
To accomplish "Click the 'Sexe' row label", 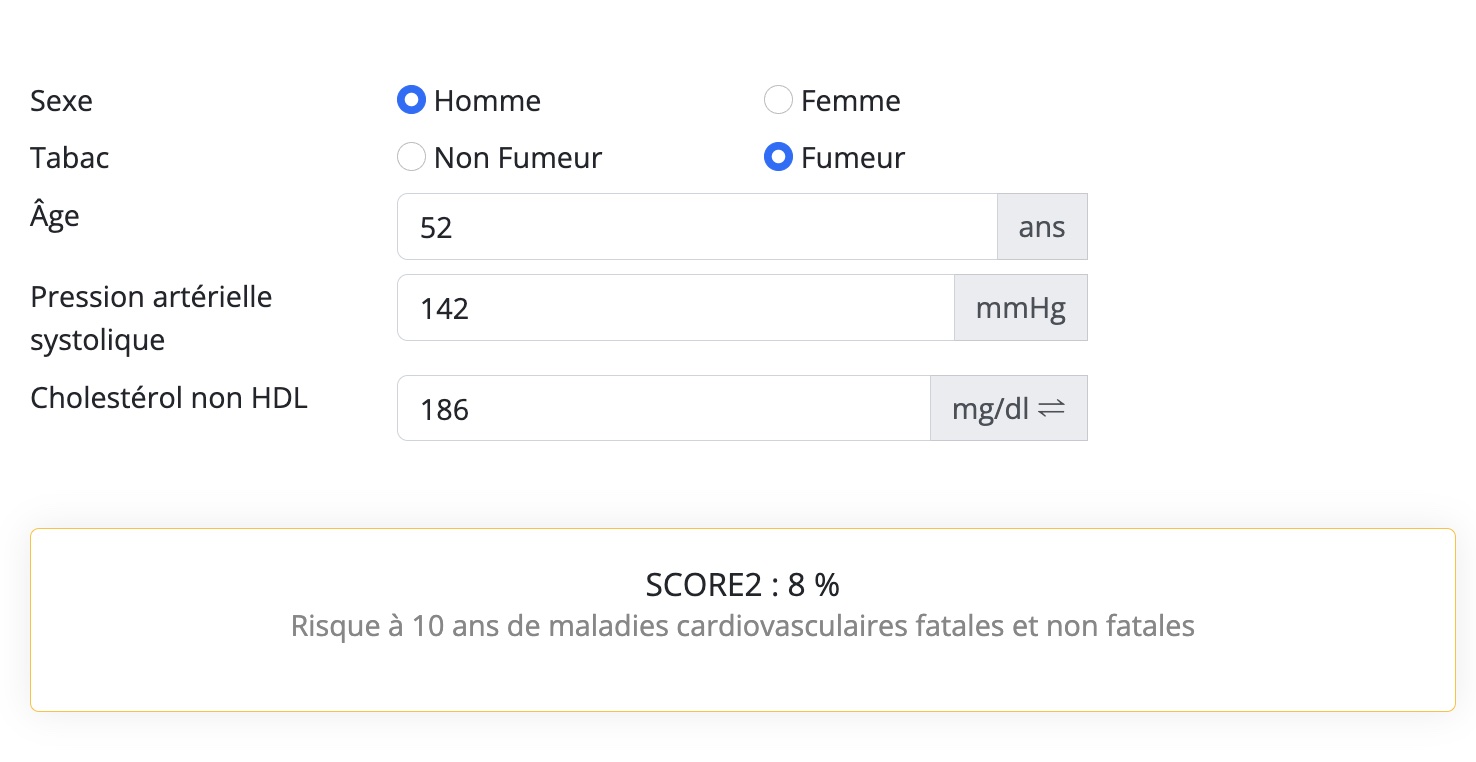I will tap(62, 100).
